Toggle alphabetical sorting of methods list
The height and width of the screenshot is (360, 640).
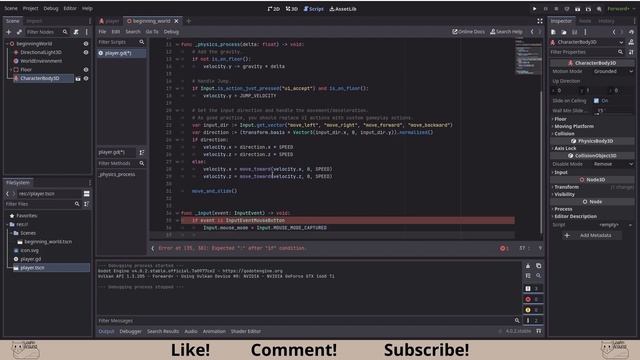142,152
